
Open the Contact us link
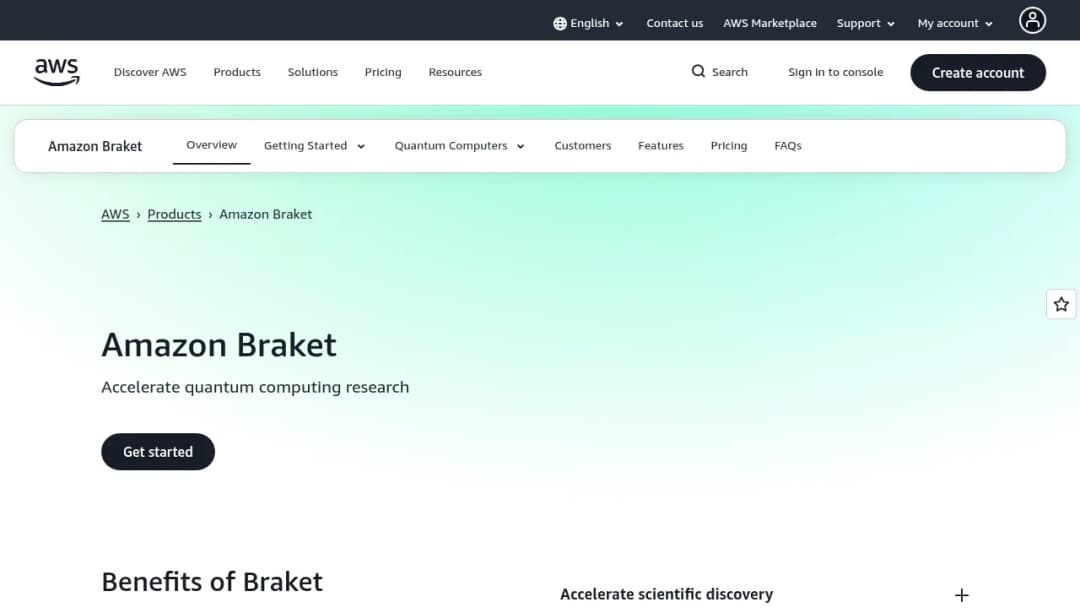pos(674,23)
